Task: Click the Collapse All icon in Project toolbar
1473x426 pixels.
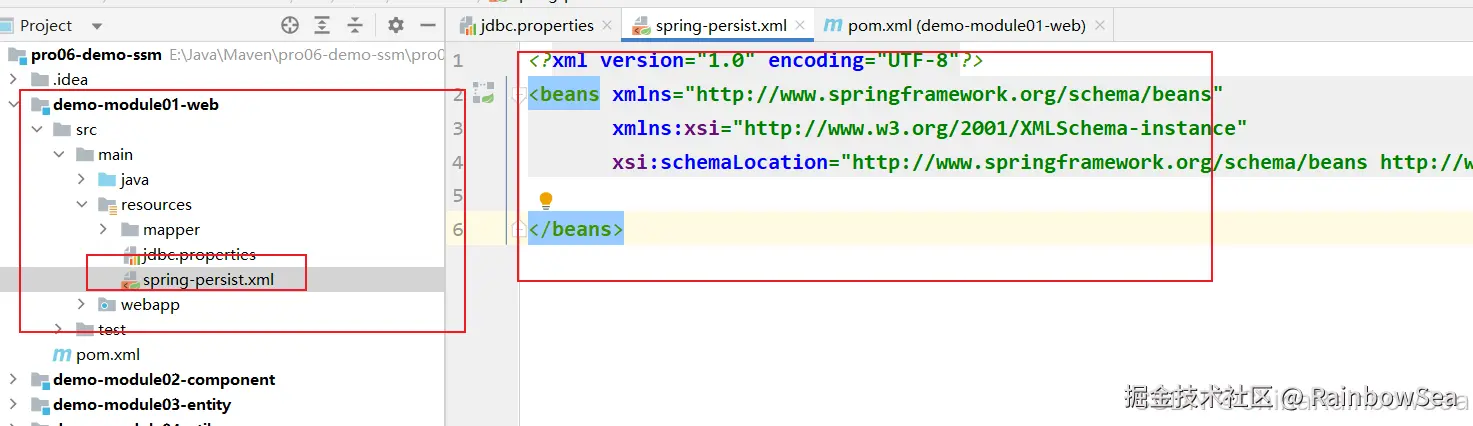Action: [355, 25]
